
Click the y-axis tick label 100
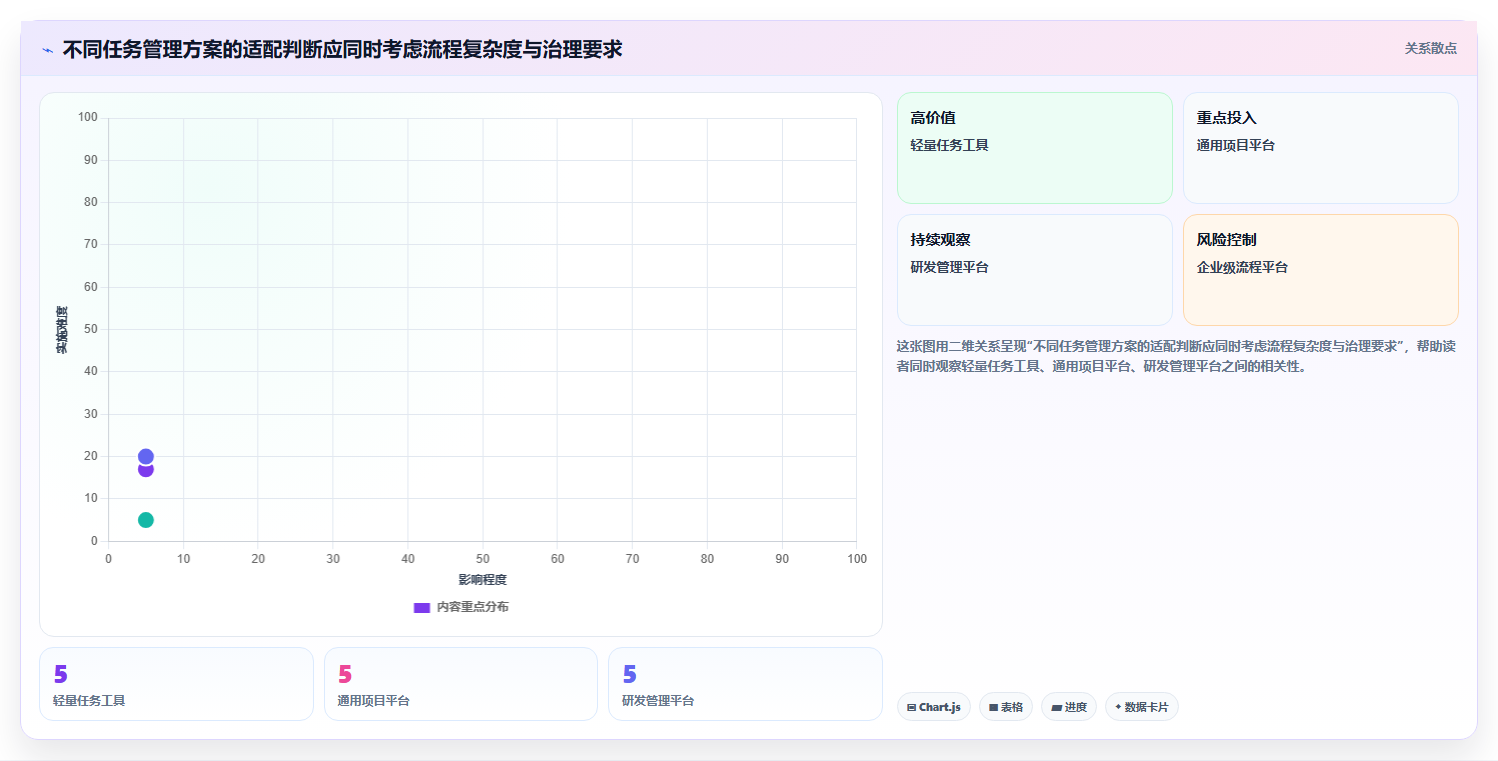[88, 118]
